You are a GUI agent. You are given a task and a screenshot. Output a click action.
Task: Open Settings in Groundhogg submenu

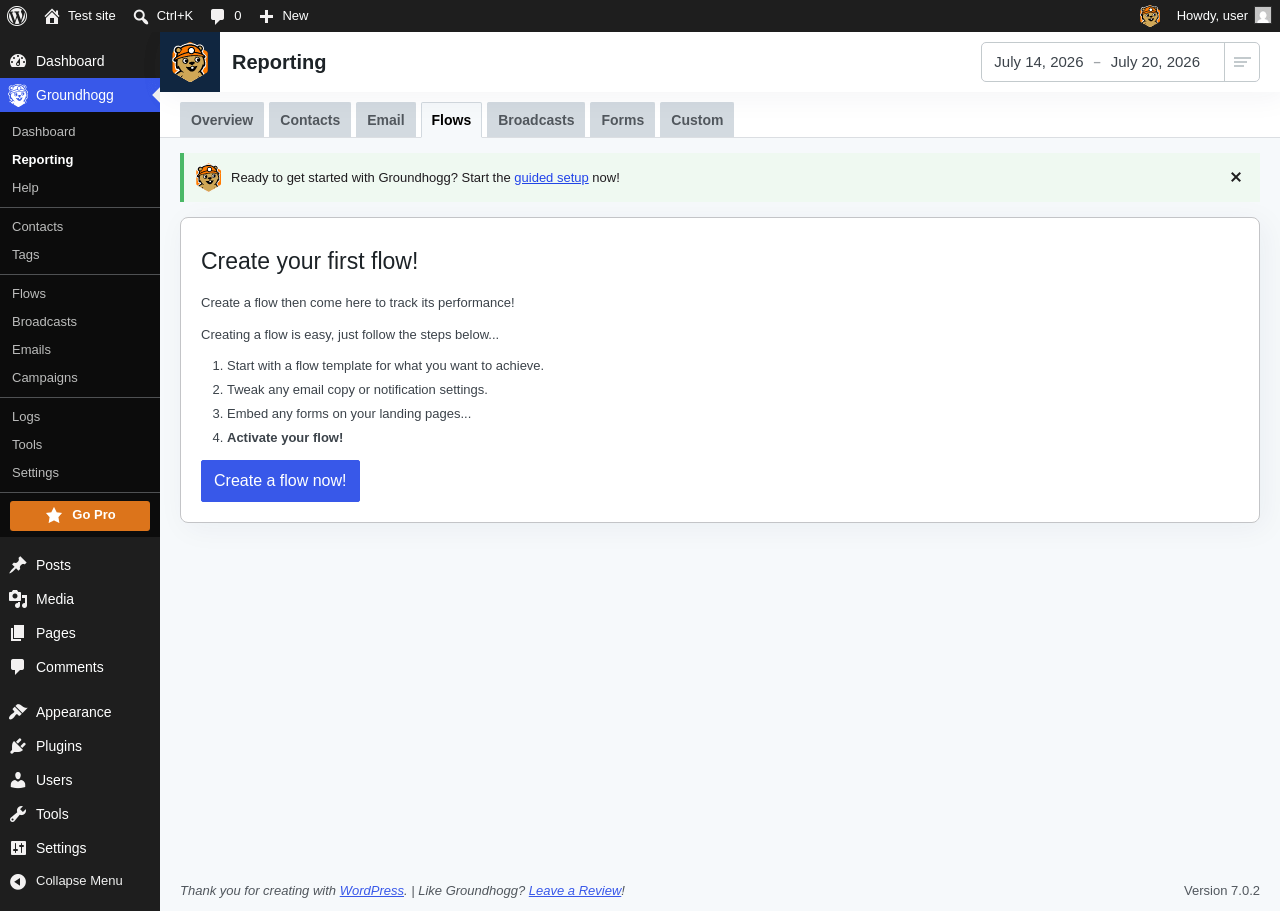80,473
